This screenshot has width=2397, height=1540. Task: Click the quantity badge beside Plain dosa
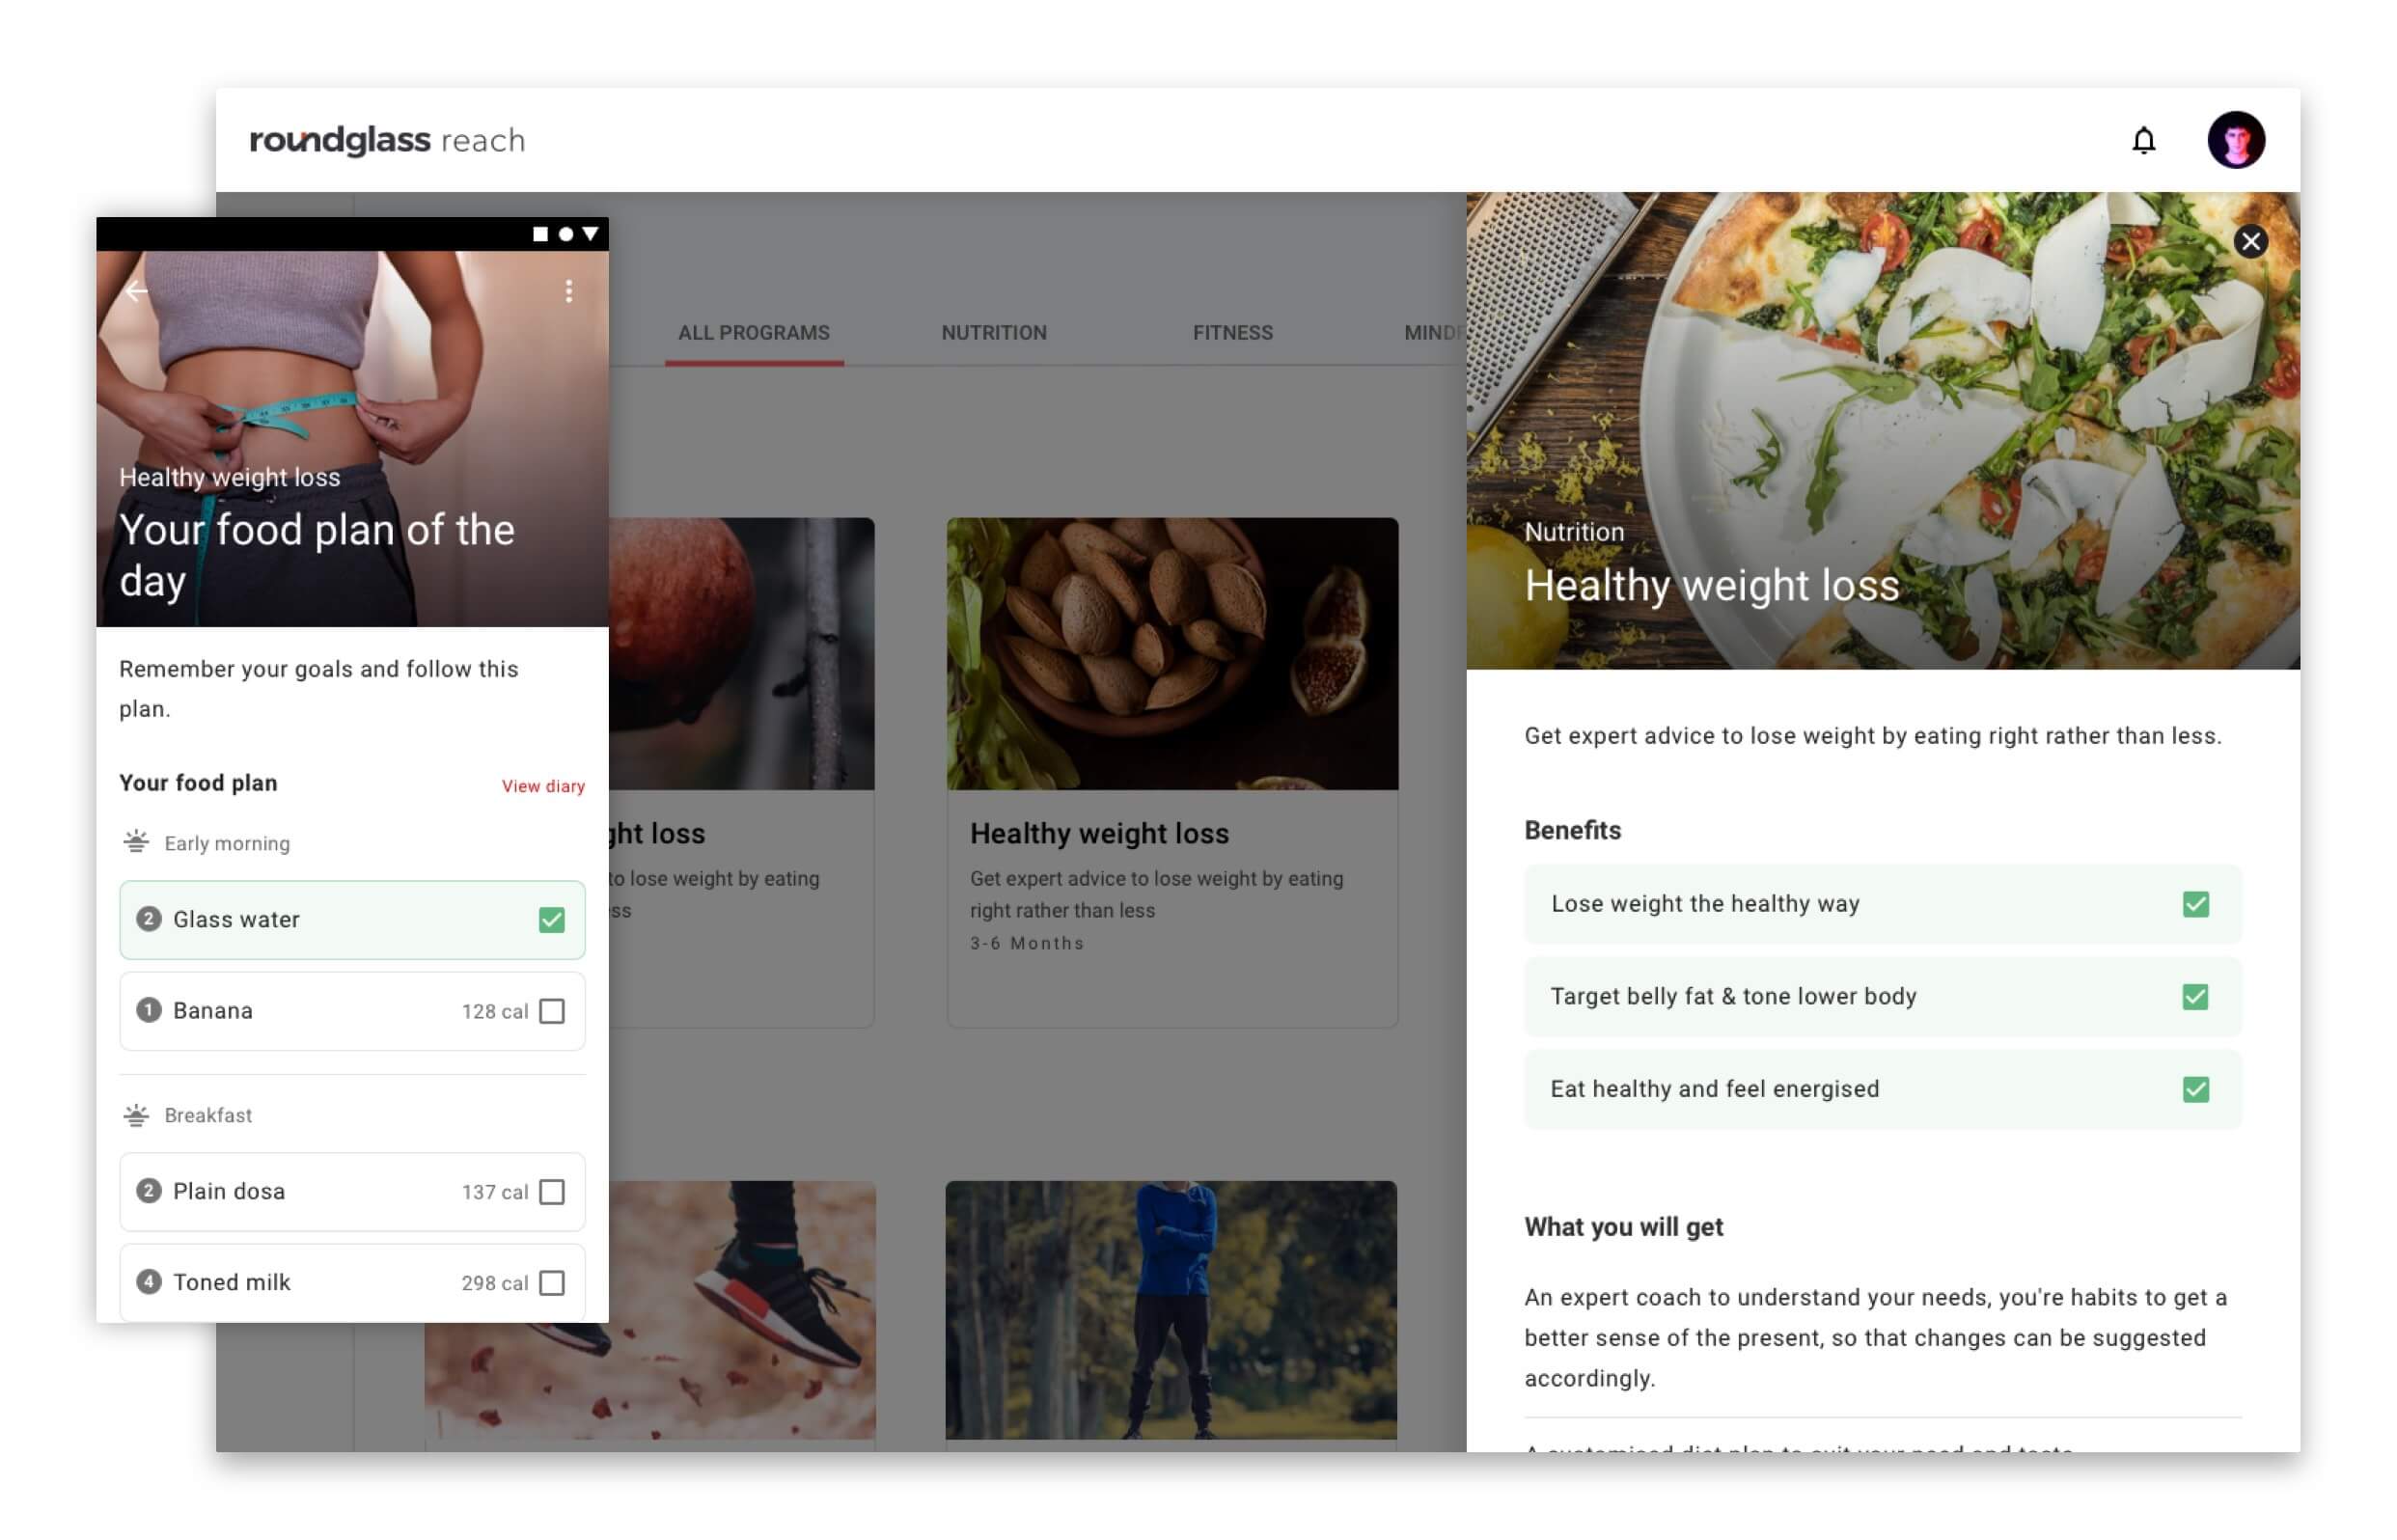point(149,1190)
